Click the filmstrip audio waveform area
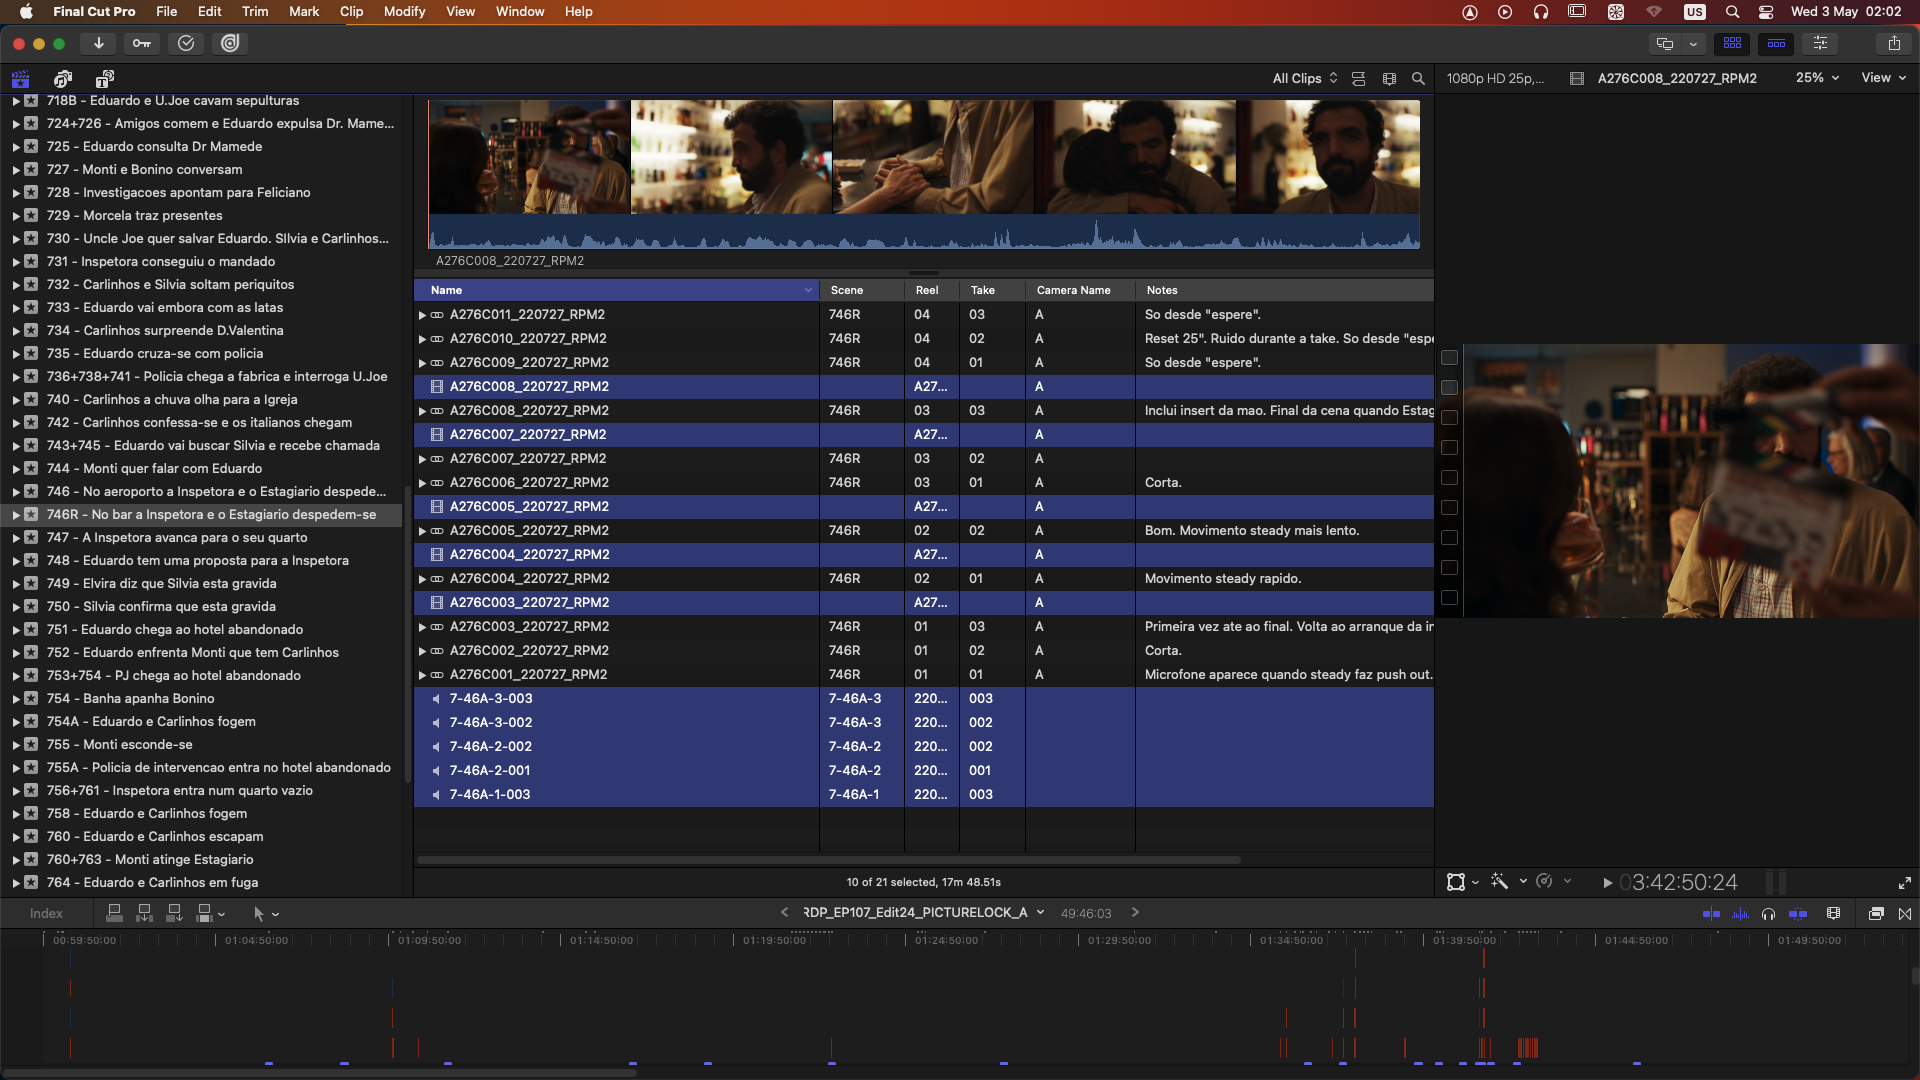This screenshot has height=1080, width=1920. click(x=923, y=233)
